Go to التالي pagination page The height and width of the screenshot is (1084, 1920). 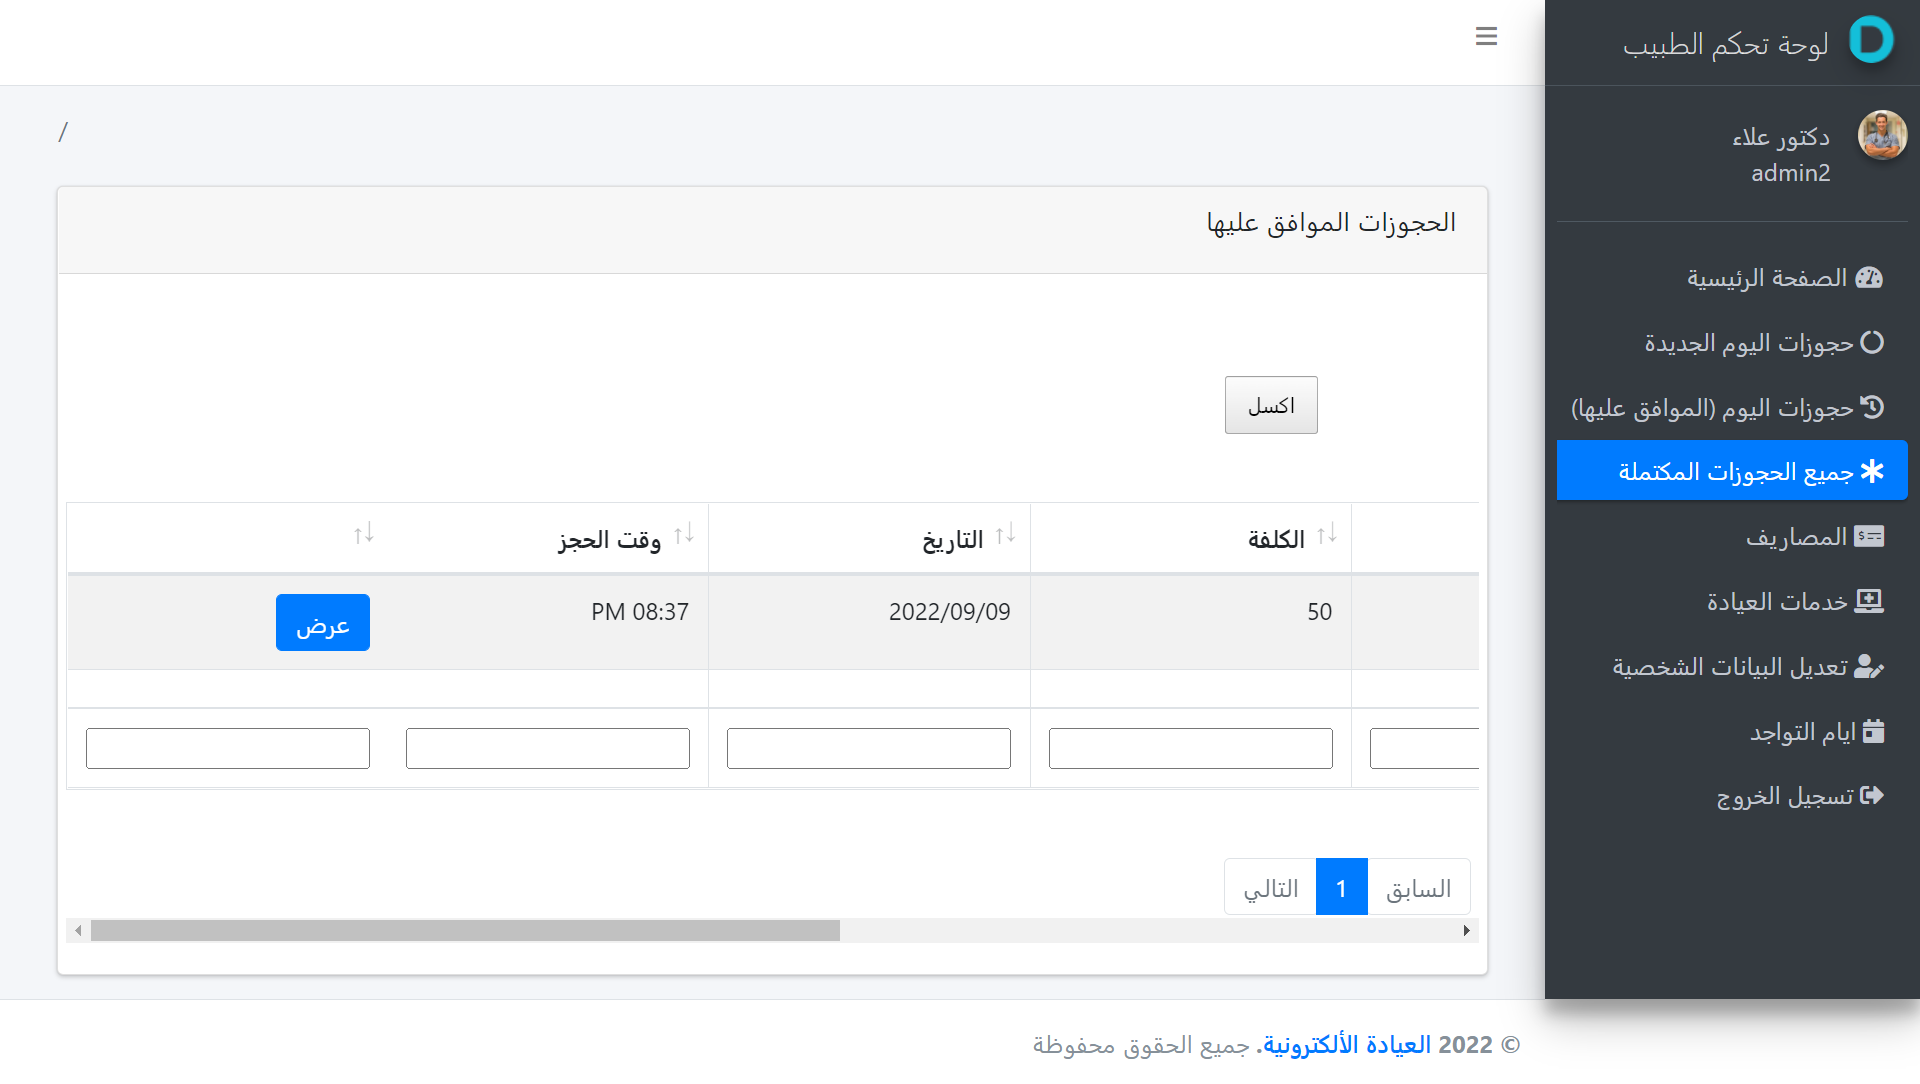(x=1270, y=887)
